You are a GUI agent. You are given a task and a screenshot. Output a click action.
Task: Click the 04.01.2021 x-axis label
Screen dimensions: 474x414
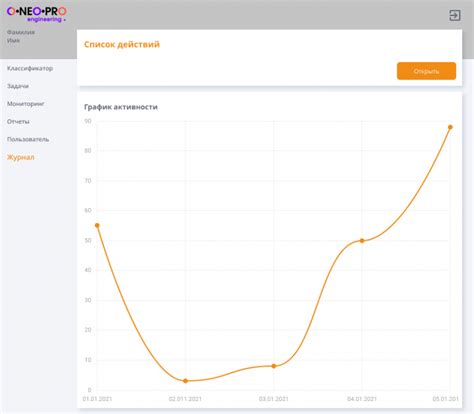(x=362, y=399)
